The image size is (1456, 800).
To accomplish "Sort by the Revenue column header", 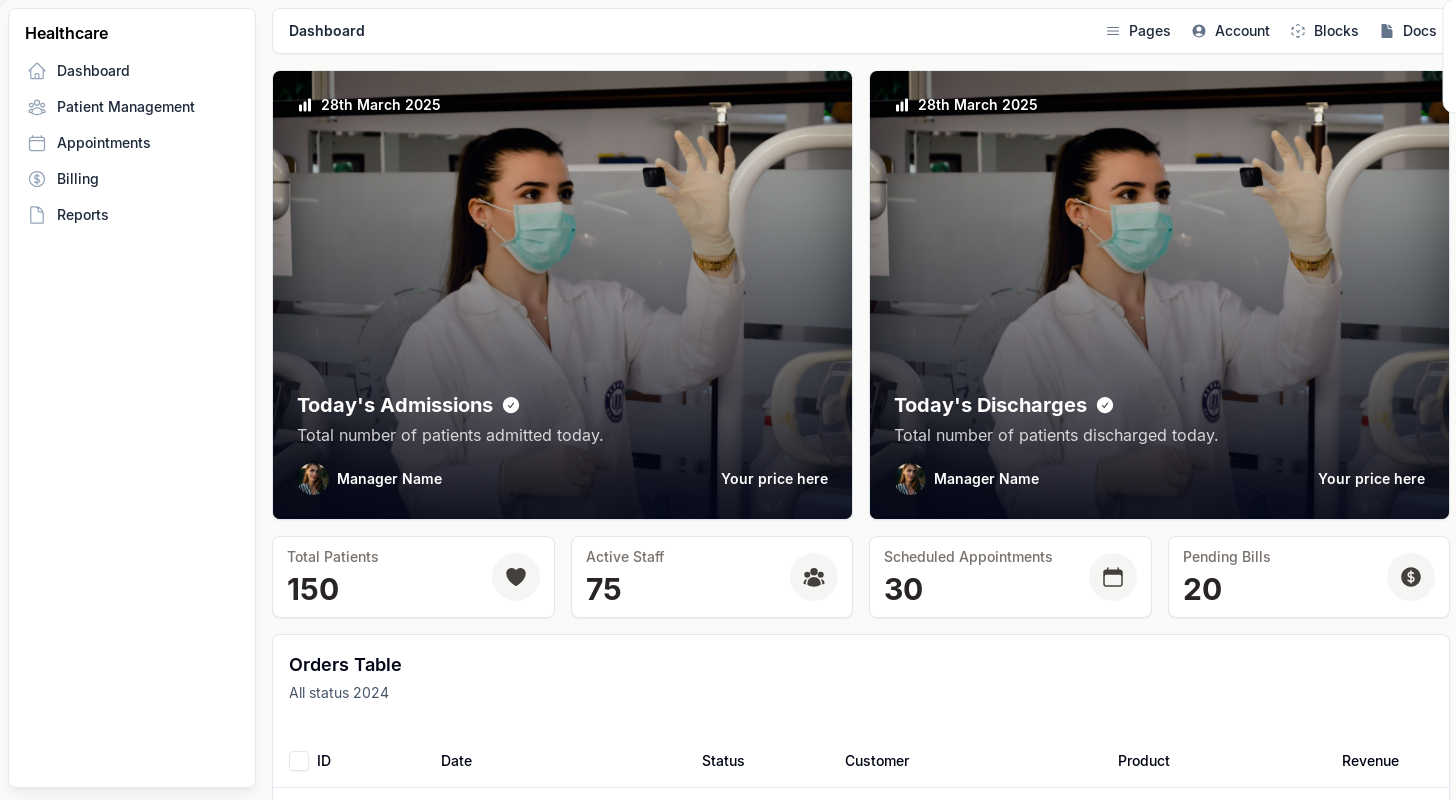I will click(x=1370, y=761).
